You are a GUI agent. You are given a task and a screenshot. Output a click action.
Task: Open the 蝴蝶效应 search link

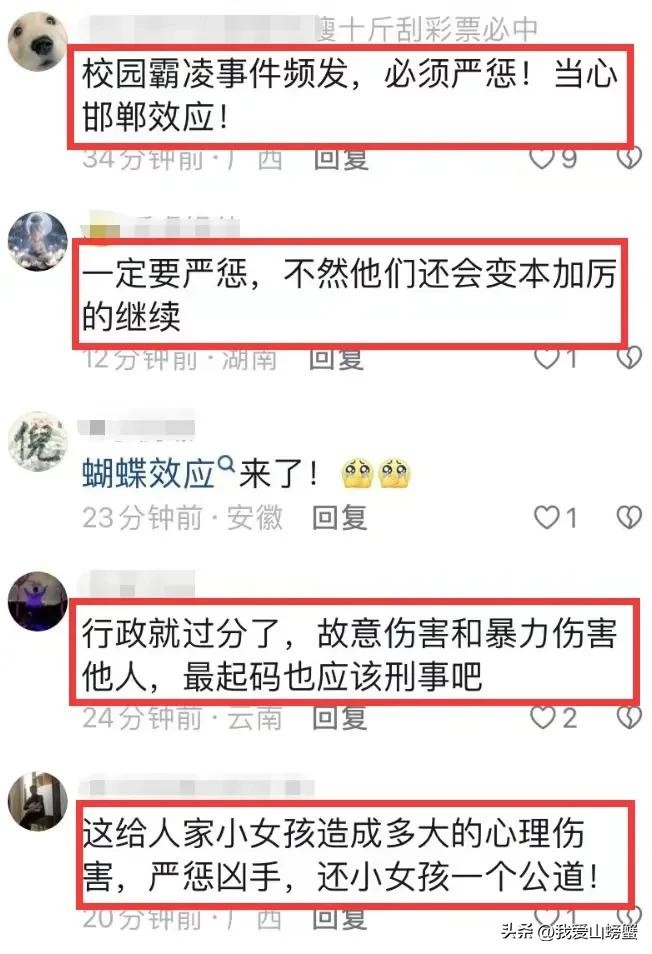pyautogui.click(x=148, y=473)
